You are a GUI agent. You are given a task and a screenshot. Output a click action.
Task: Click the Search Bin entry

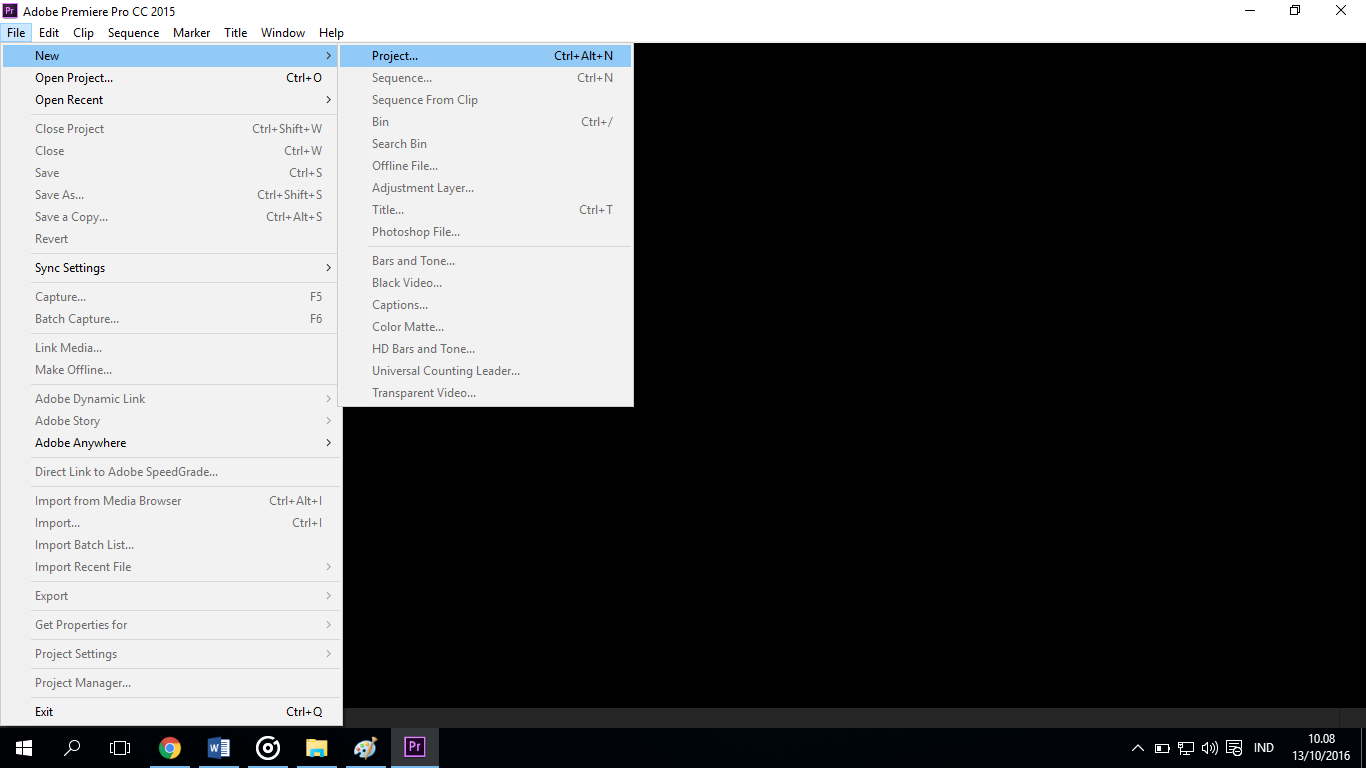(486, 144)
